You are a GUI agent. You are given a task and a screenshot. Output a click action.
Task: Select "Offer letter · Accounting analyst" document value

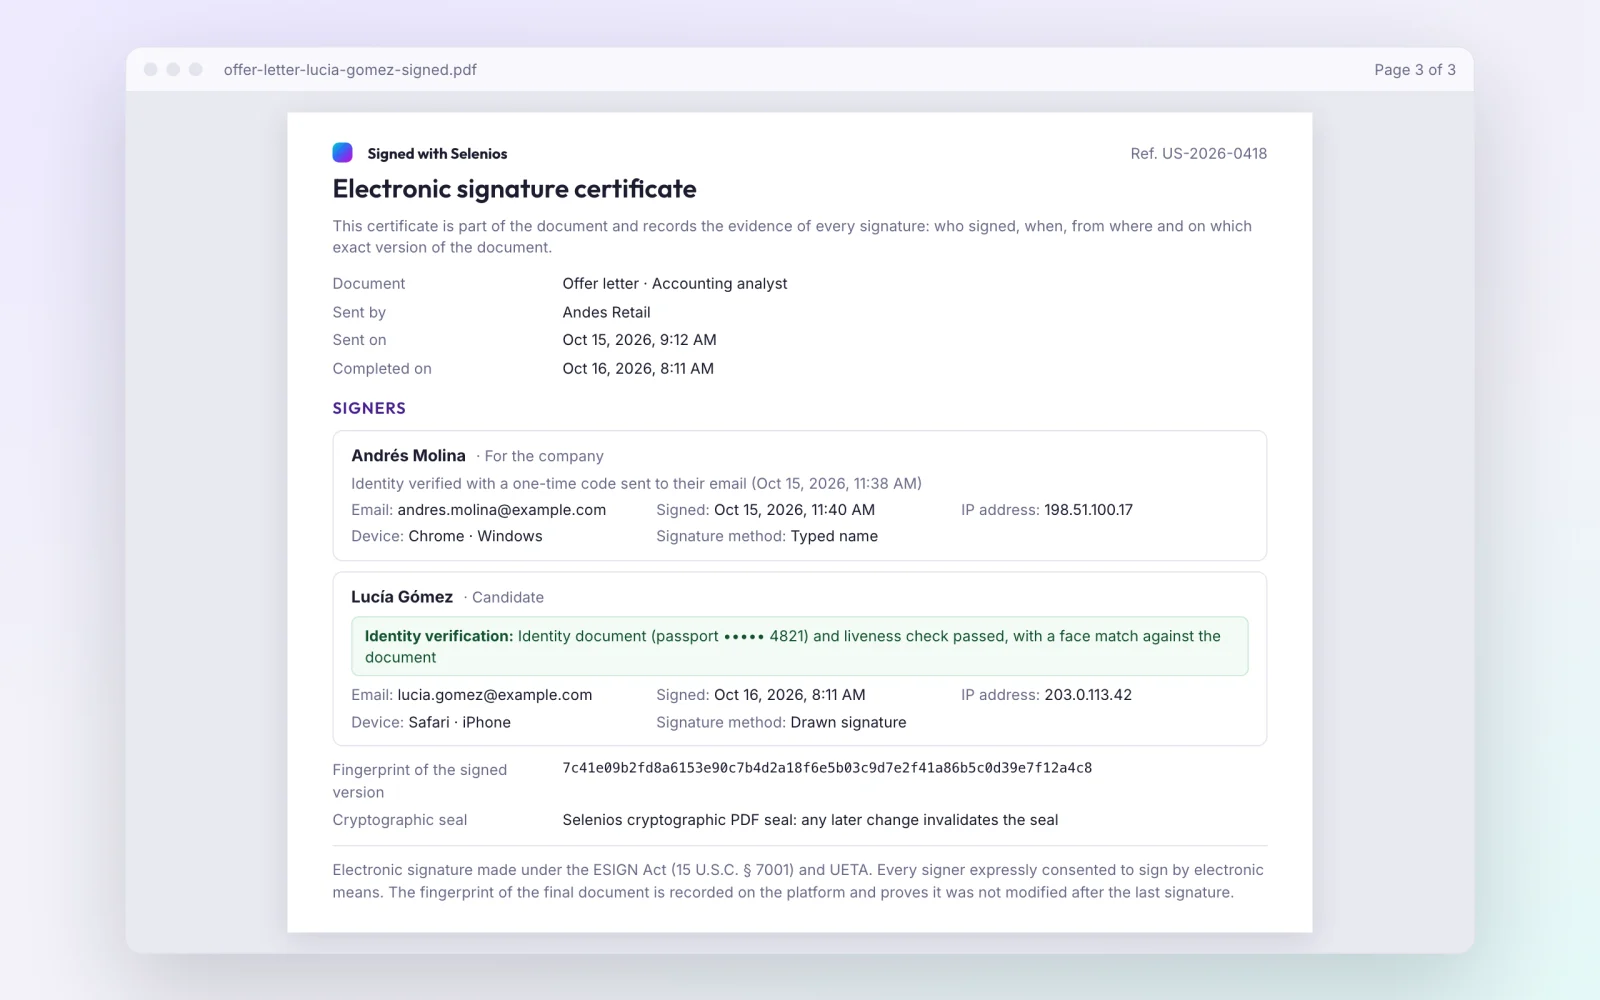click(675, 284)
